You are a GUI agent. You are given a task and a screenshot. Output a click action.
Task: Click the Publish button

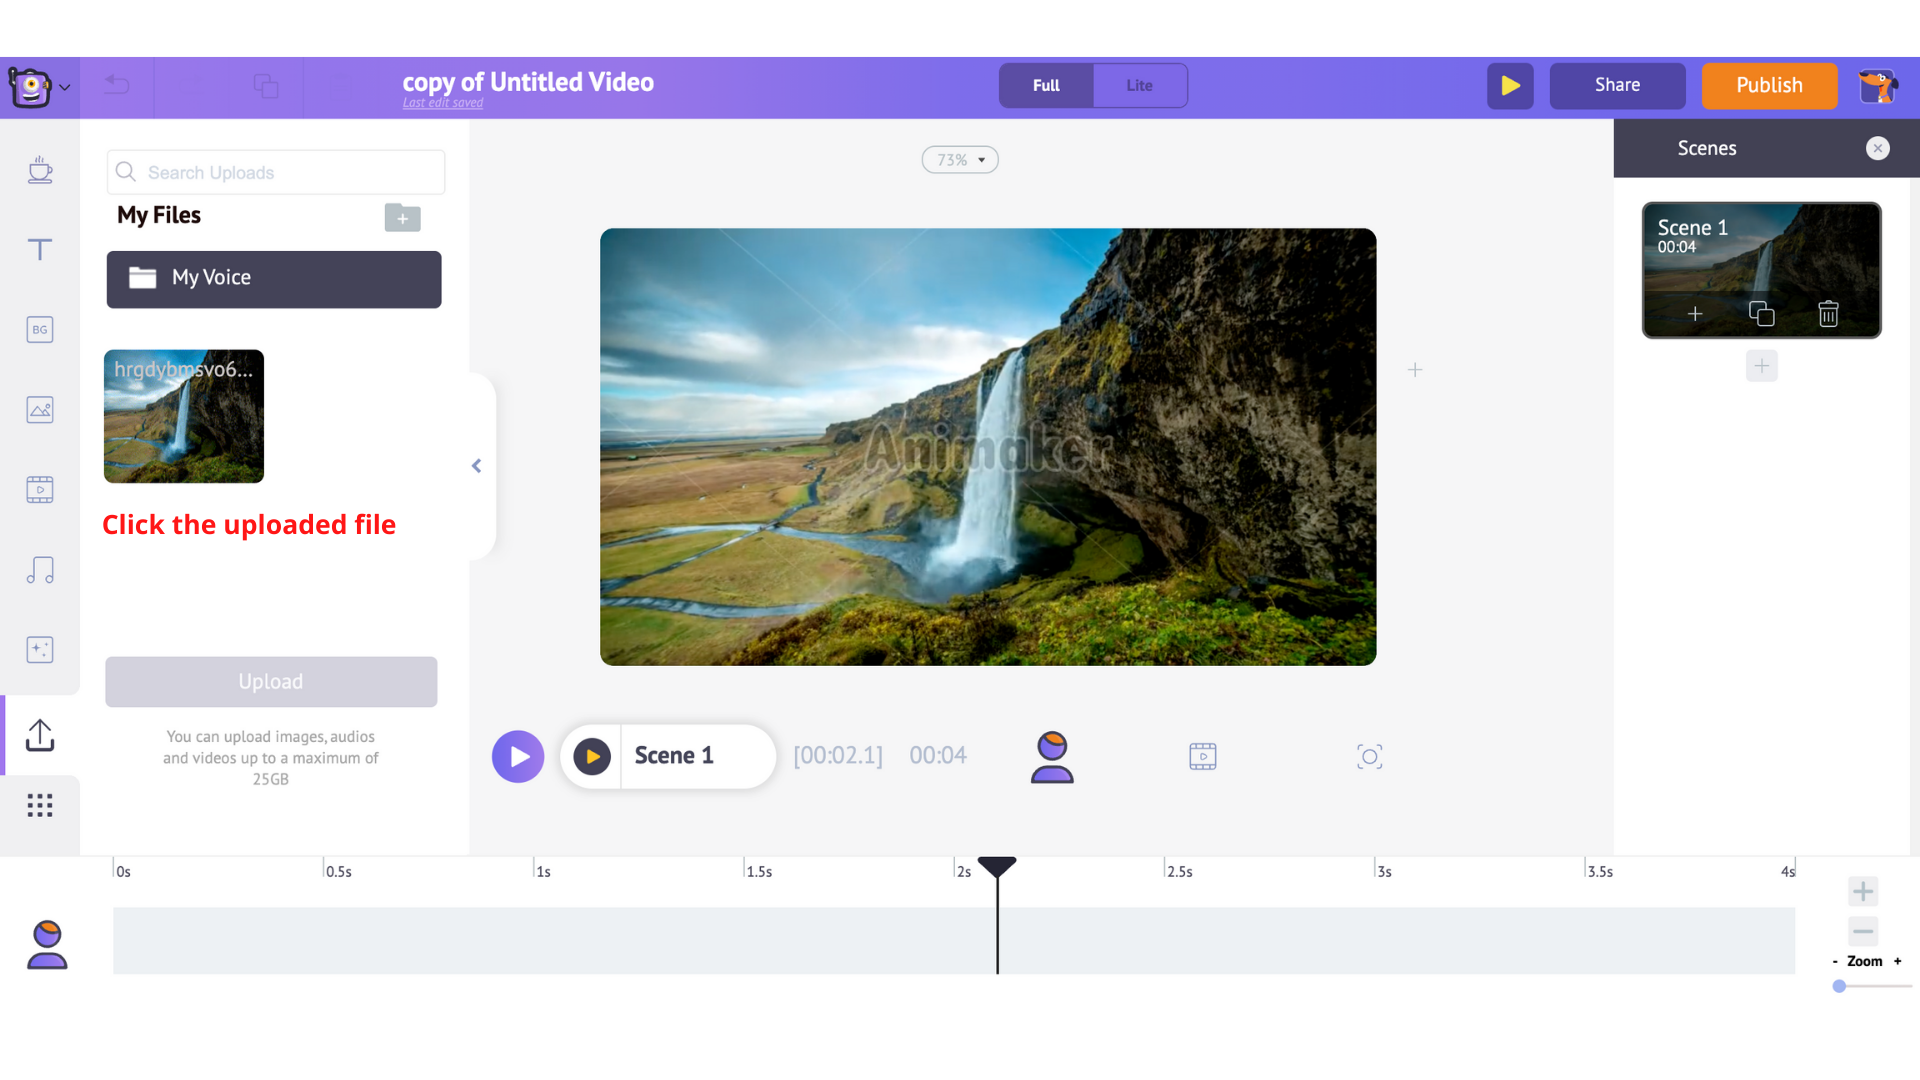tap(1768, 84)
